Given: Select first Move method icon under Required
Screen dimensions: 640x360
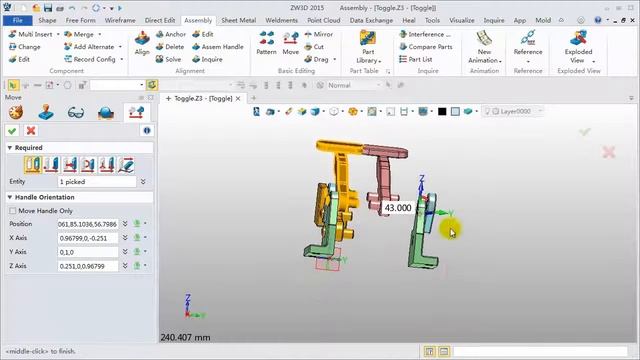Looking at the screenshot, I should coord(32,164).
